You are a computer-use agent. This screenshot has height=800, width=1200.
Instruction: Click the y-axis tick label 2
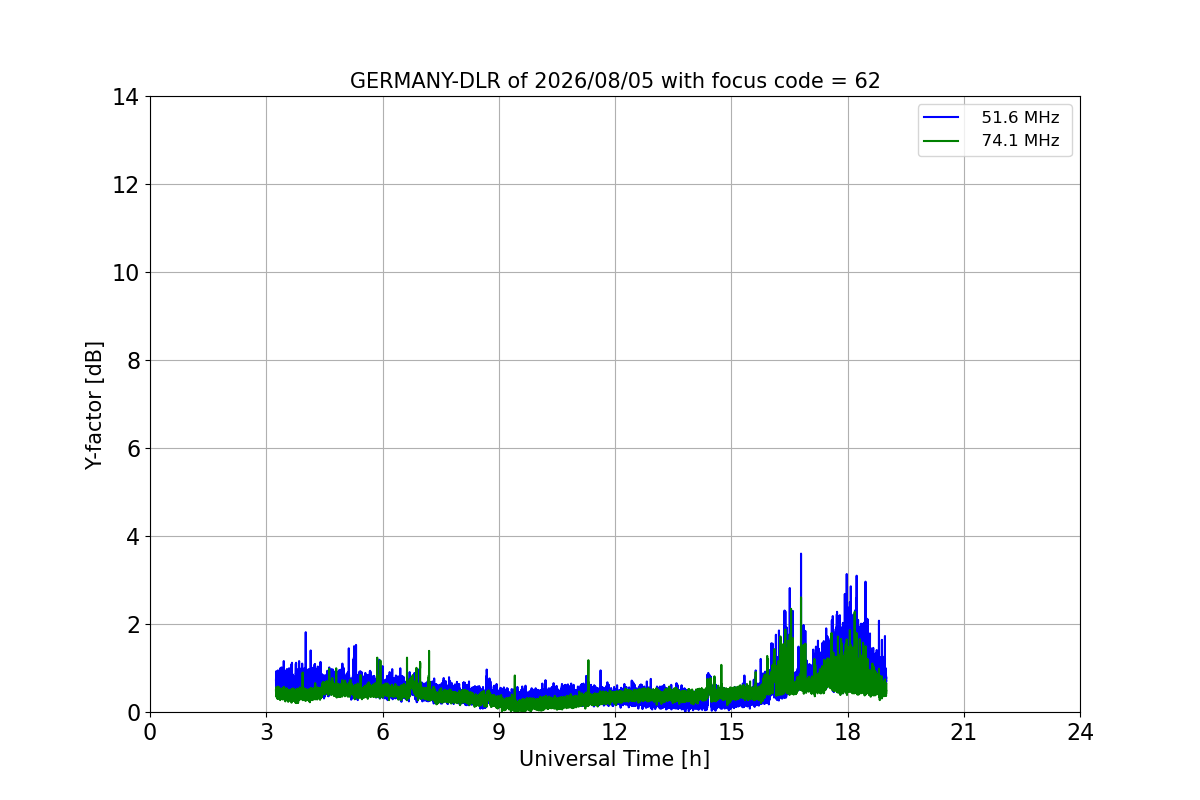click(x=132, y=625)
